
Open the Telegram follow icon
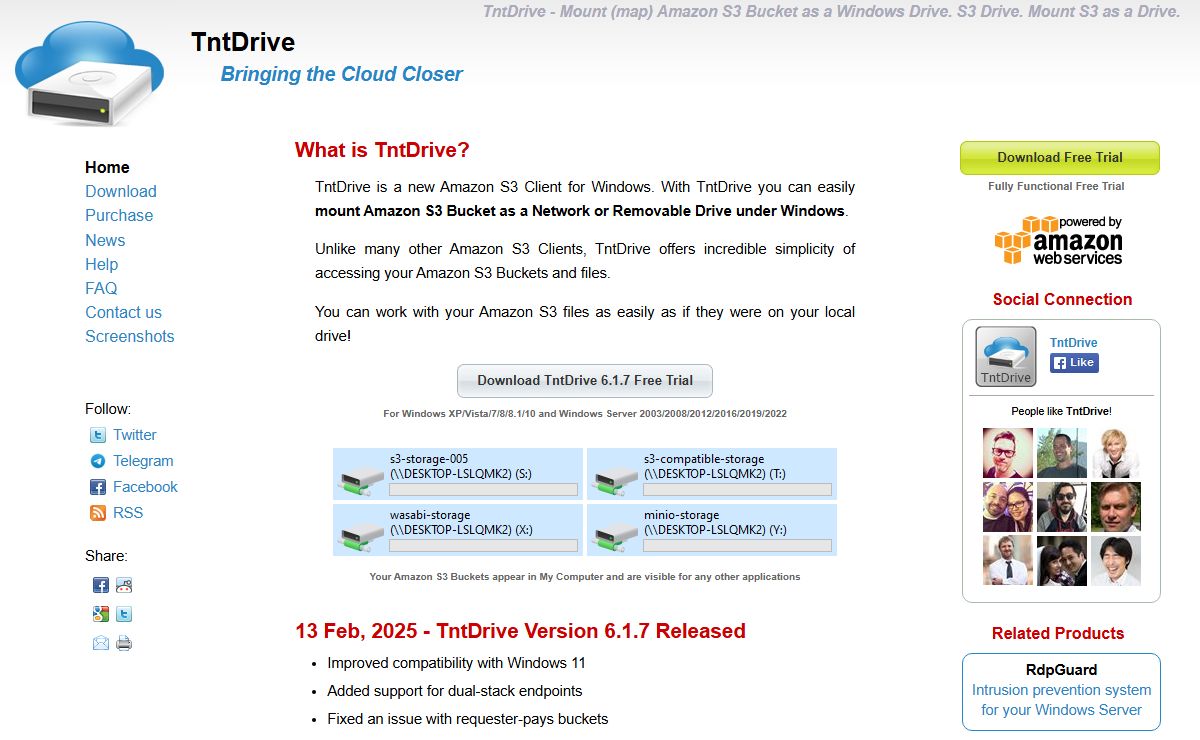point(98,461)
